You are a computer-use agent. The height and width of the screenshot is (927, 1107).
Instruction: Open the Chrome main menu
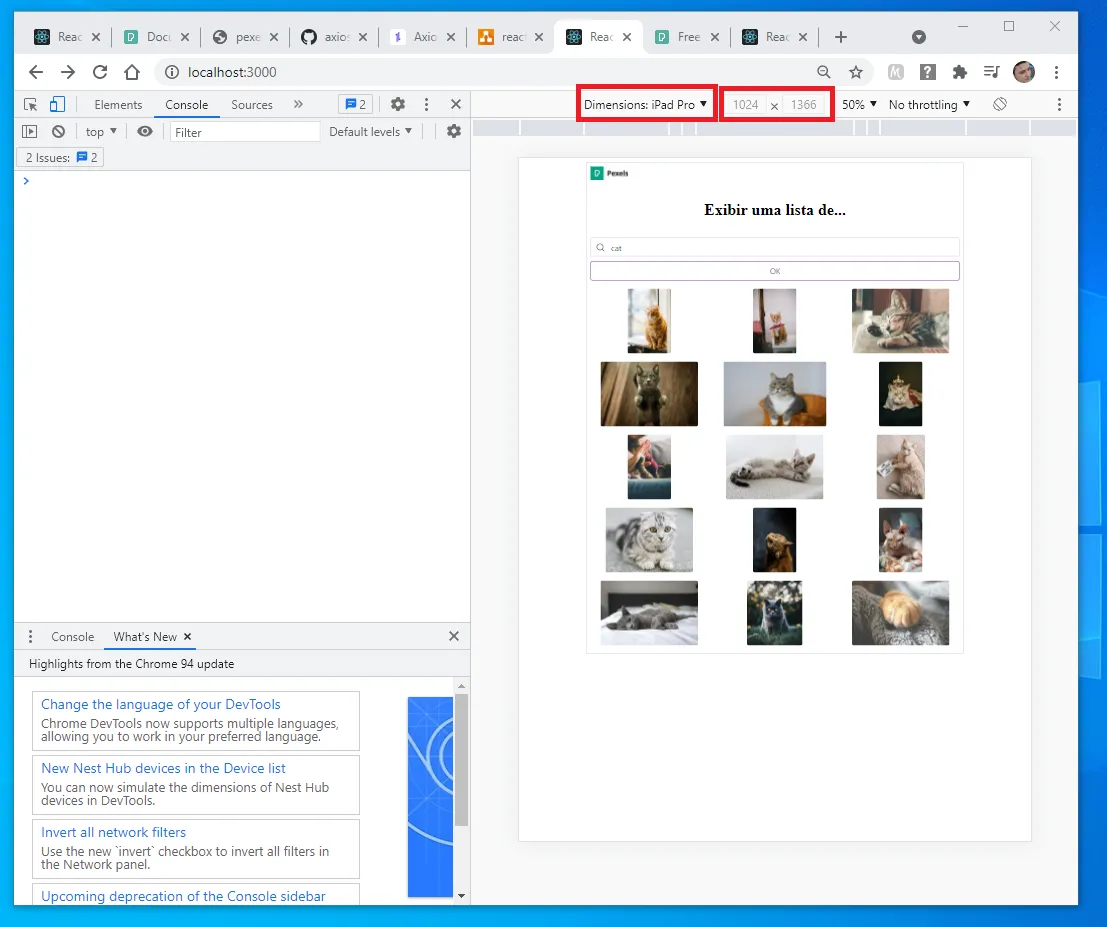1056,72
